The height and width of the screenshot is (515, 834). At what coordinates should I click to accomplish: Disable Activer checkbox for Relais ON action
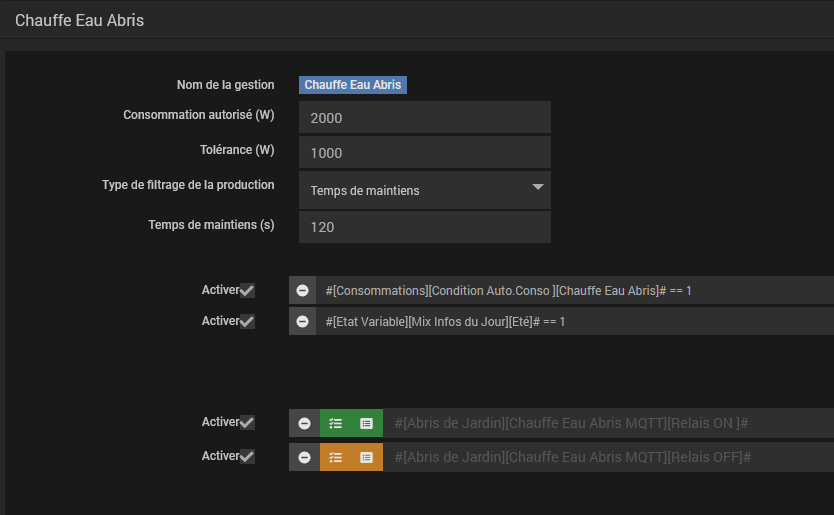tap(247, 423)
